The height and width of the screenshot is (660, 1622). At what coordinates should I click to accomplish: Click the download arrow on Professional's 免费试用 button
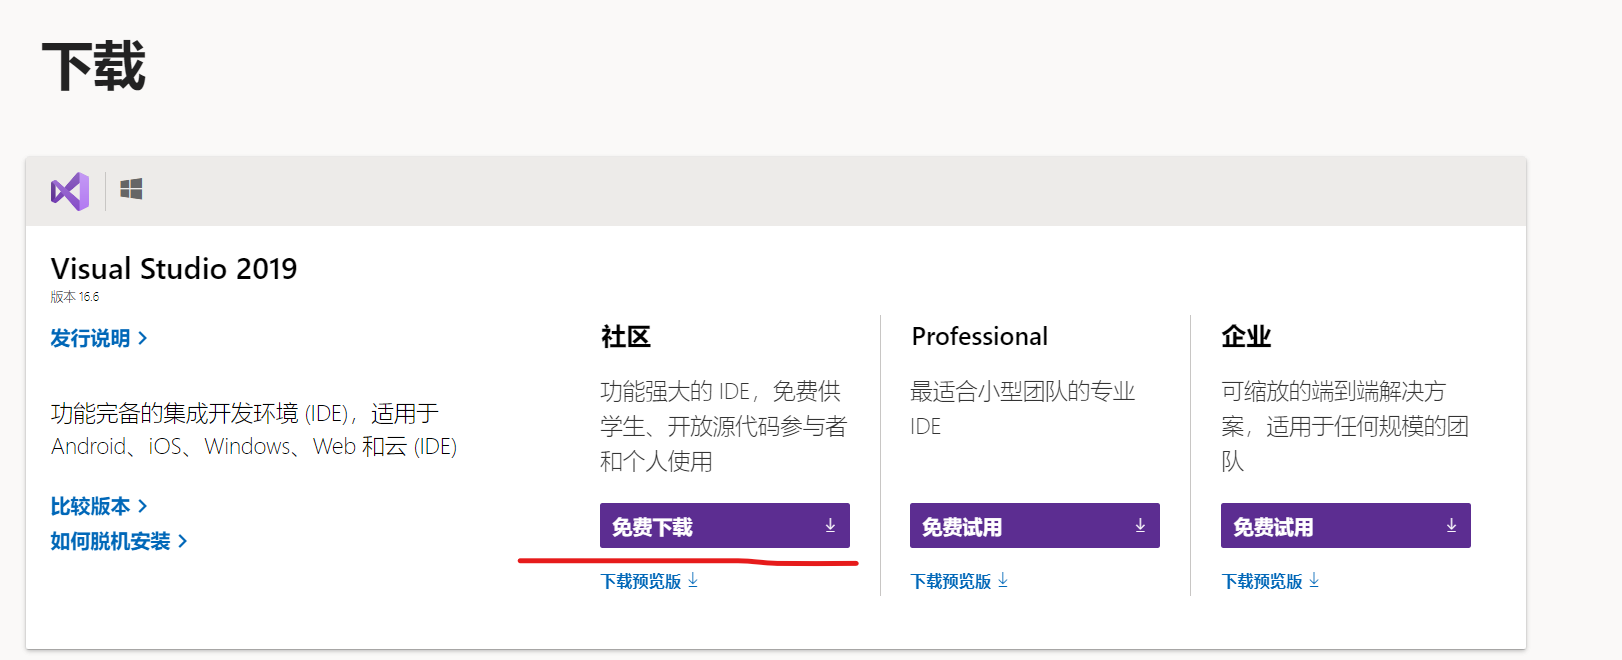pos(1140,525)
